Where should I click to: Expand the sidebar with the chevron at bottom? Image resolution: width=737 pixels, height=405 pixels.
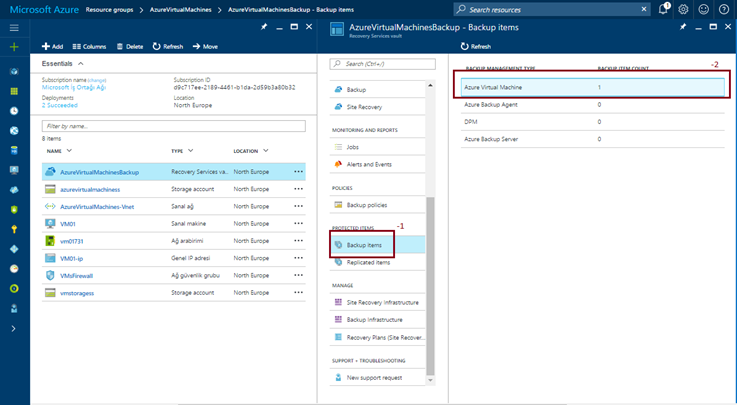[x=14, y=328]
